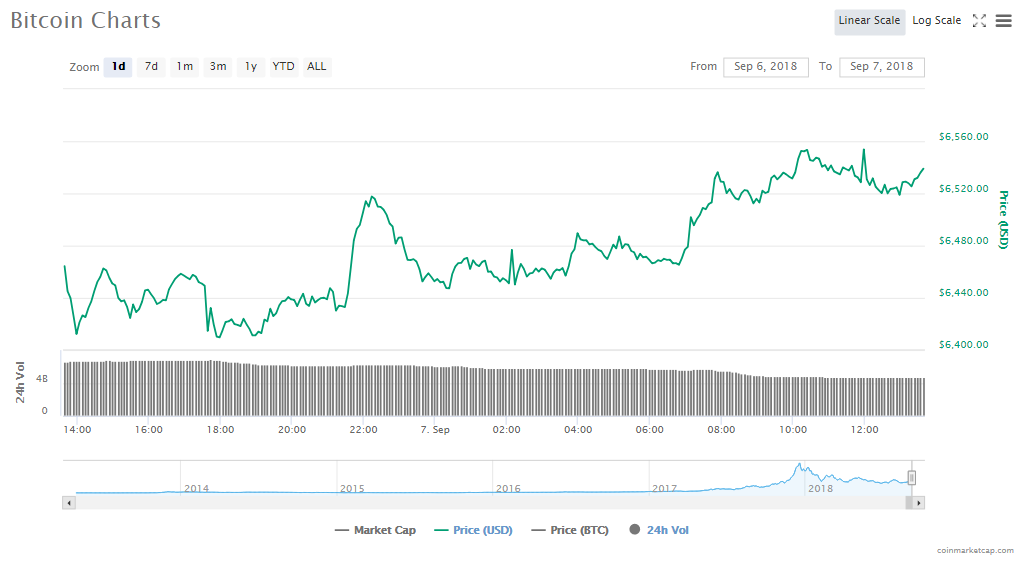Viewport: 1024px width, 566px height.
Task: Set zoom to 3m
Action: point(217,67)
